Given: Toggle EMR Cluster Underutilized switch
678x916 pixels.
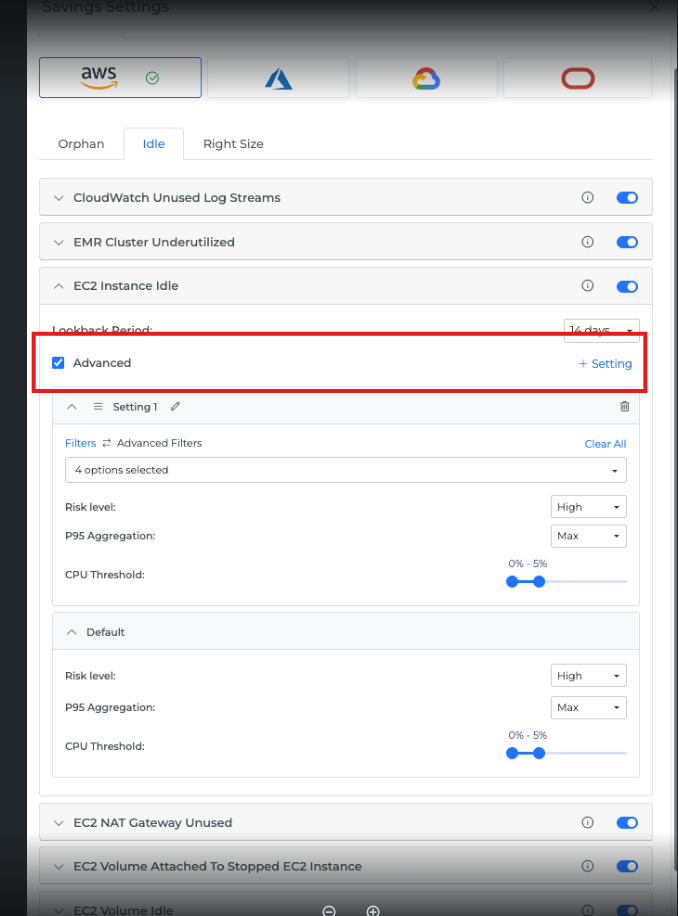Looking at the screenshot, I should point(627,242).
